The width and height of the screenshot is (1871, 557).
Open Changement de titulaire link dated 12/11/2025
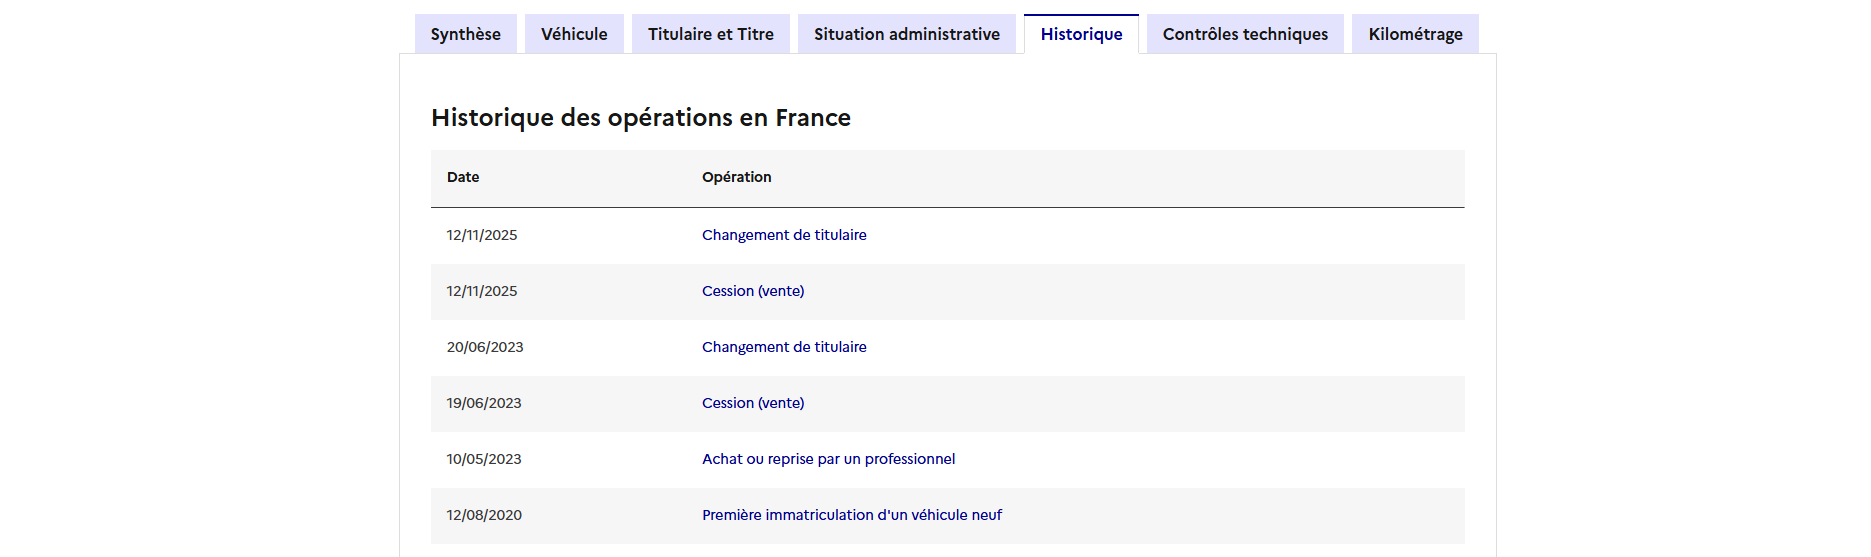click(x=784, y=235)
